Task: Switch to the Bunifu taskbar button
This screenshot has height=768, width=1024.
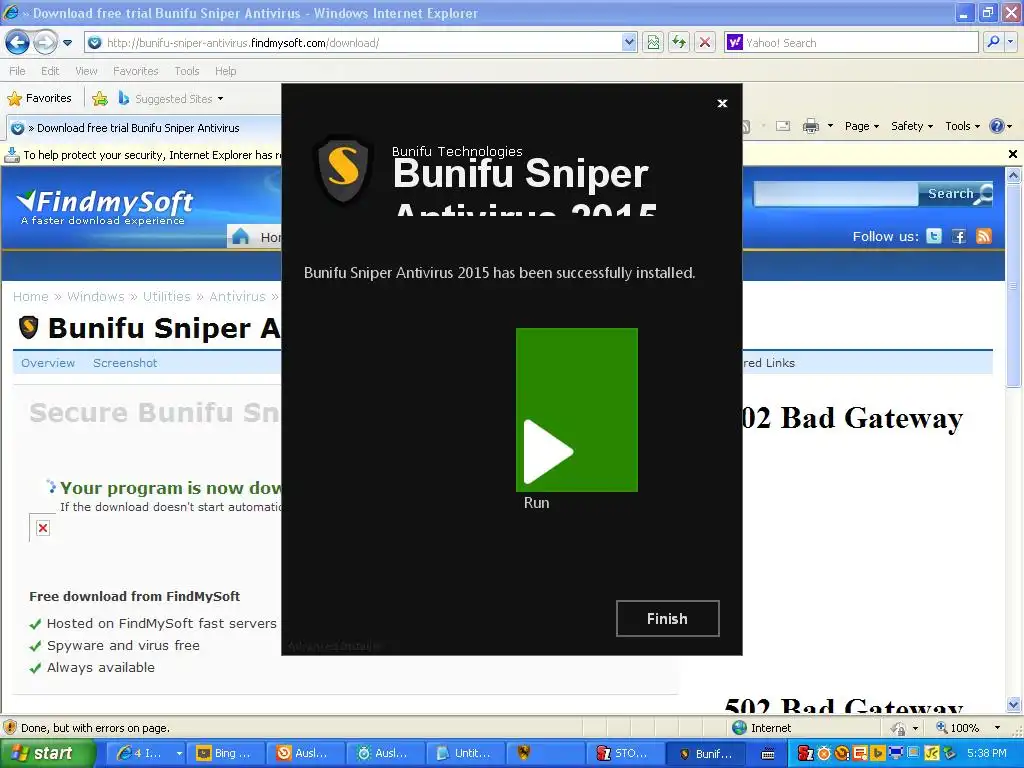Action: tap(705, 754)
